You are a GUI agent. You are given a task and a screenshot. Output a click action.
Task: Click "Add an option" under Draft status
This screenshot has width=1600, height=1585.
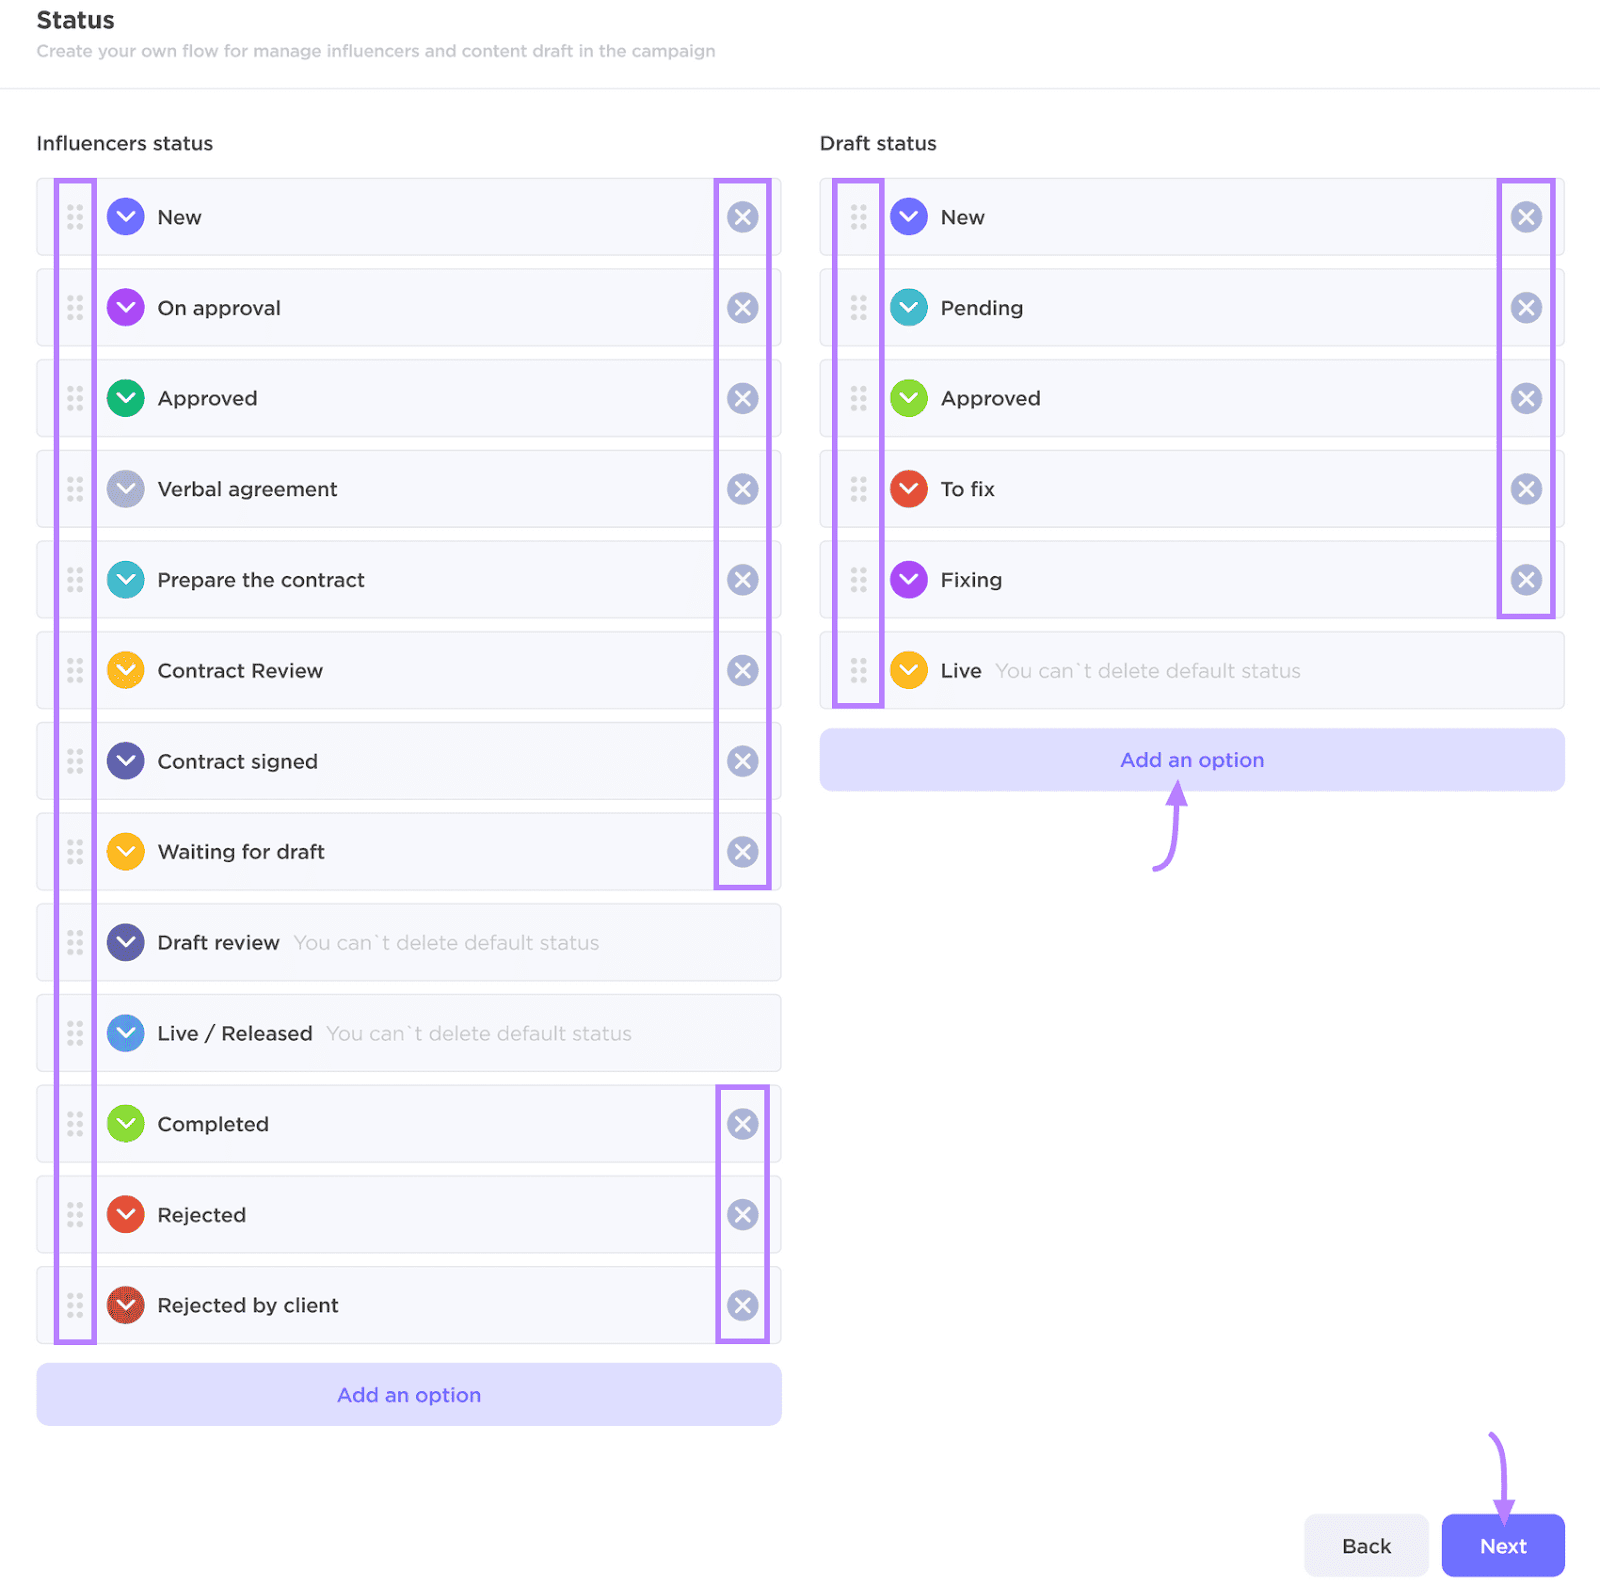tap(1192, 759)
